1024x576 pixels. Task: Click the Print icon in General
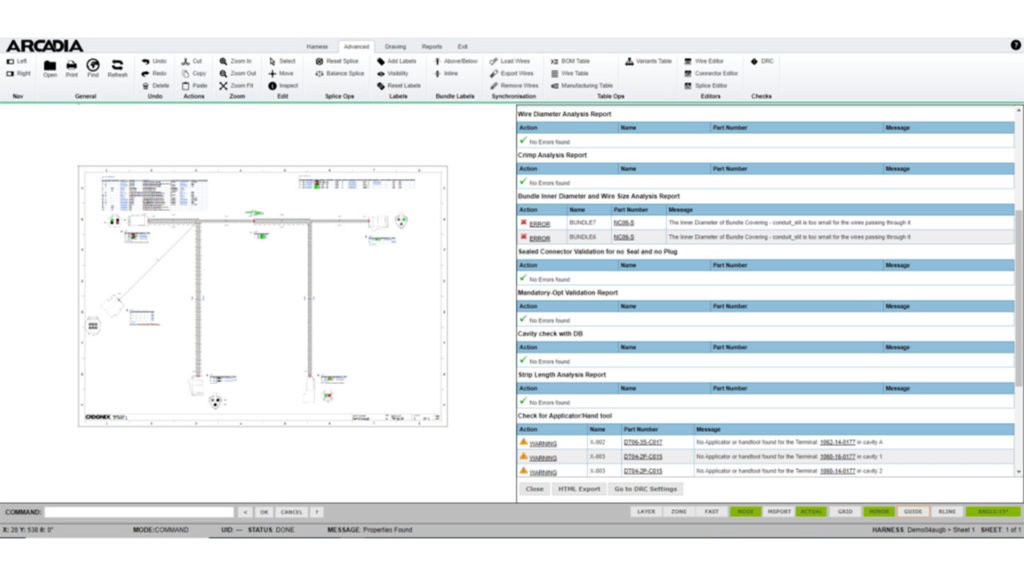(71, 67)
